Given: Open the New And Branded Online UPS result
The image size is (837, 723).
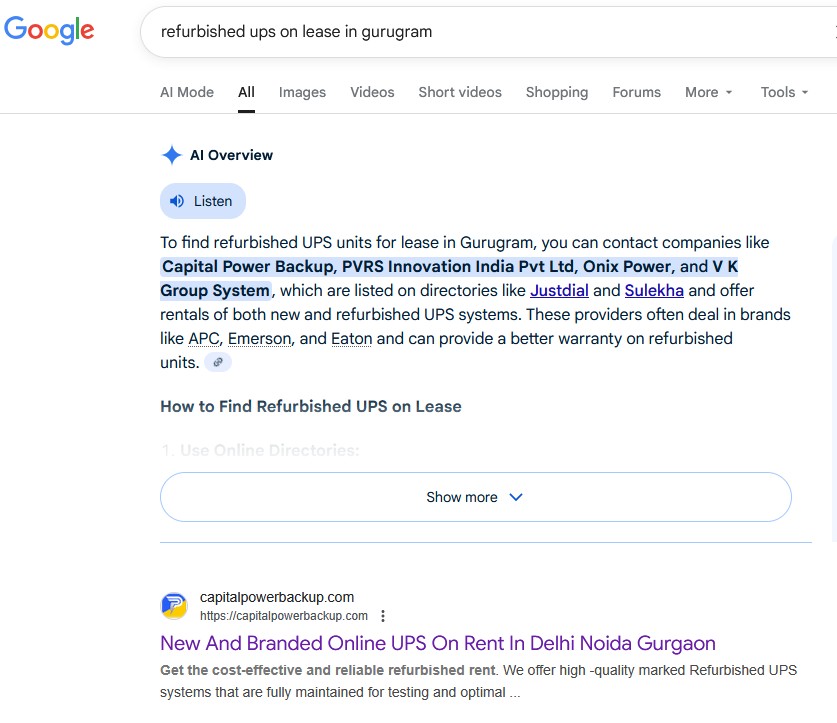Looking at the screenshot, I should tap(438, 643).
